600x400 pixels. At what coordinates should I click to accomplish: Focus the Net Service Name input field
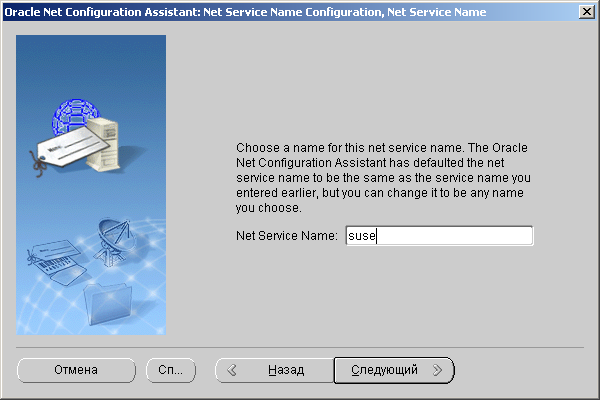pyautogui.click(x=439, y=236)
